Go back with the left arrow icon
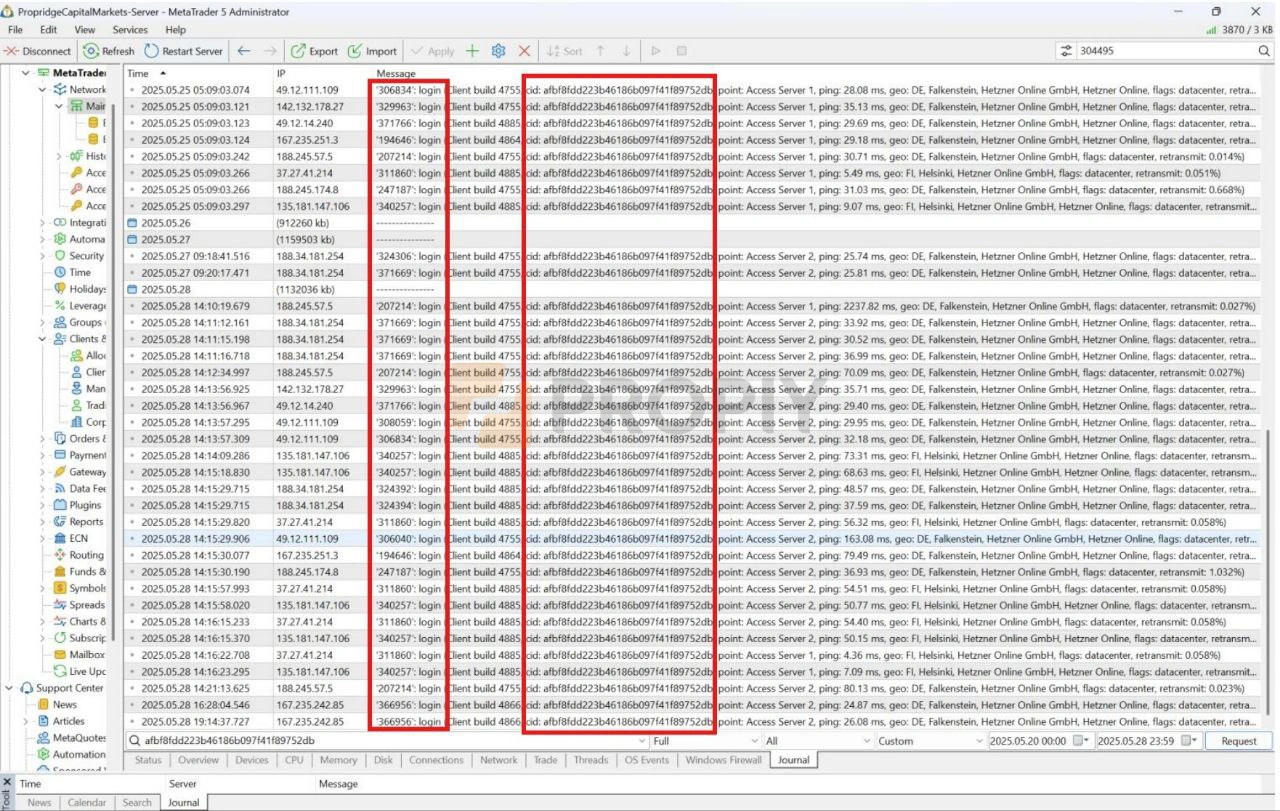The image size is (1280, 811). tap(244, 51)
